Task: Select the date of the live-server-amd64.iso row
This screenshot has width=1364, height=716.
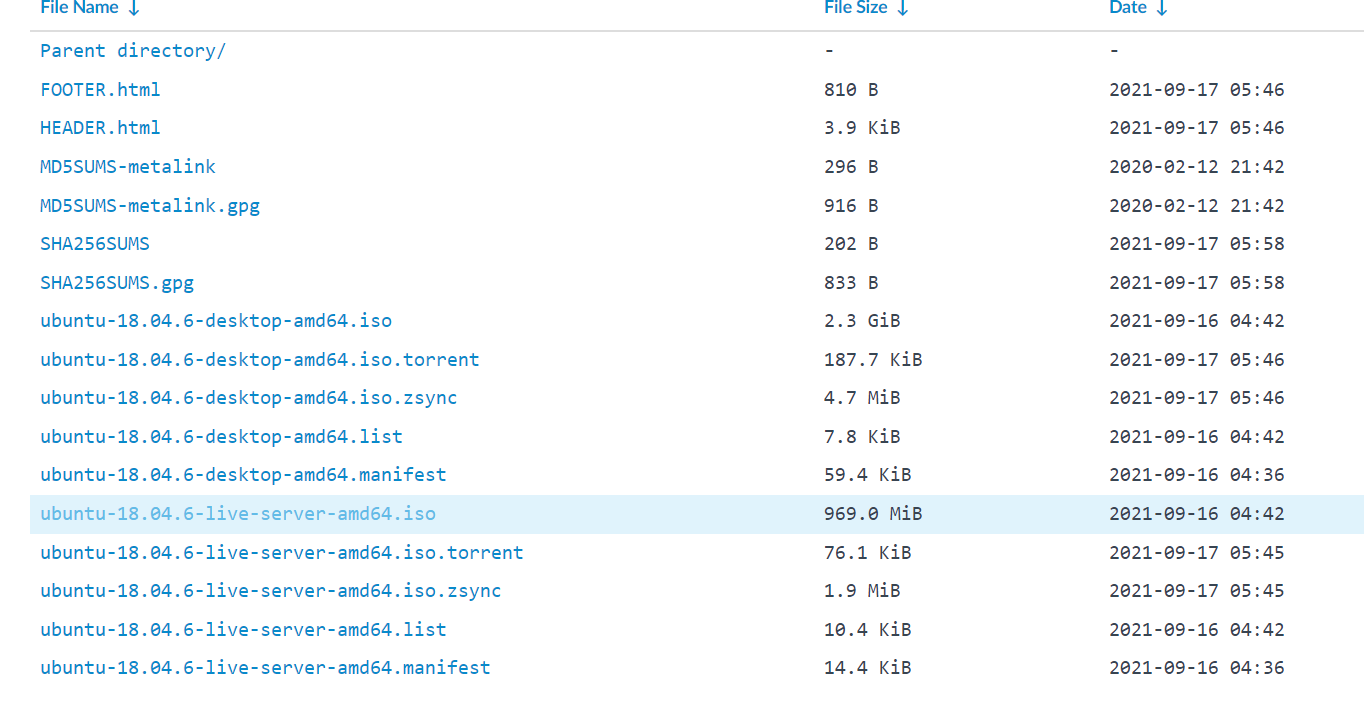Action: click(1197, 514)
